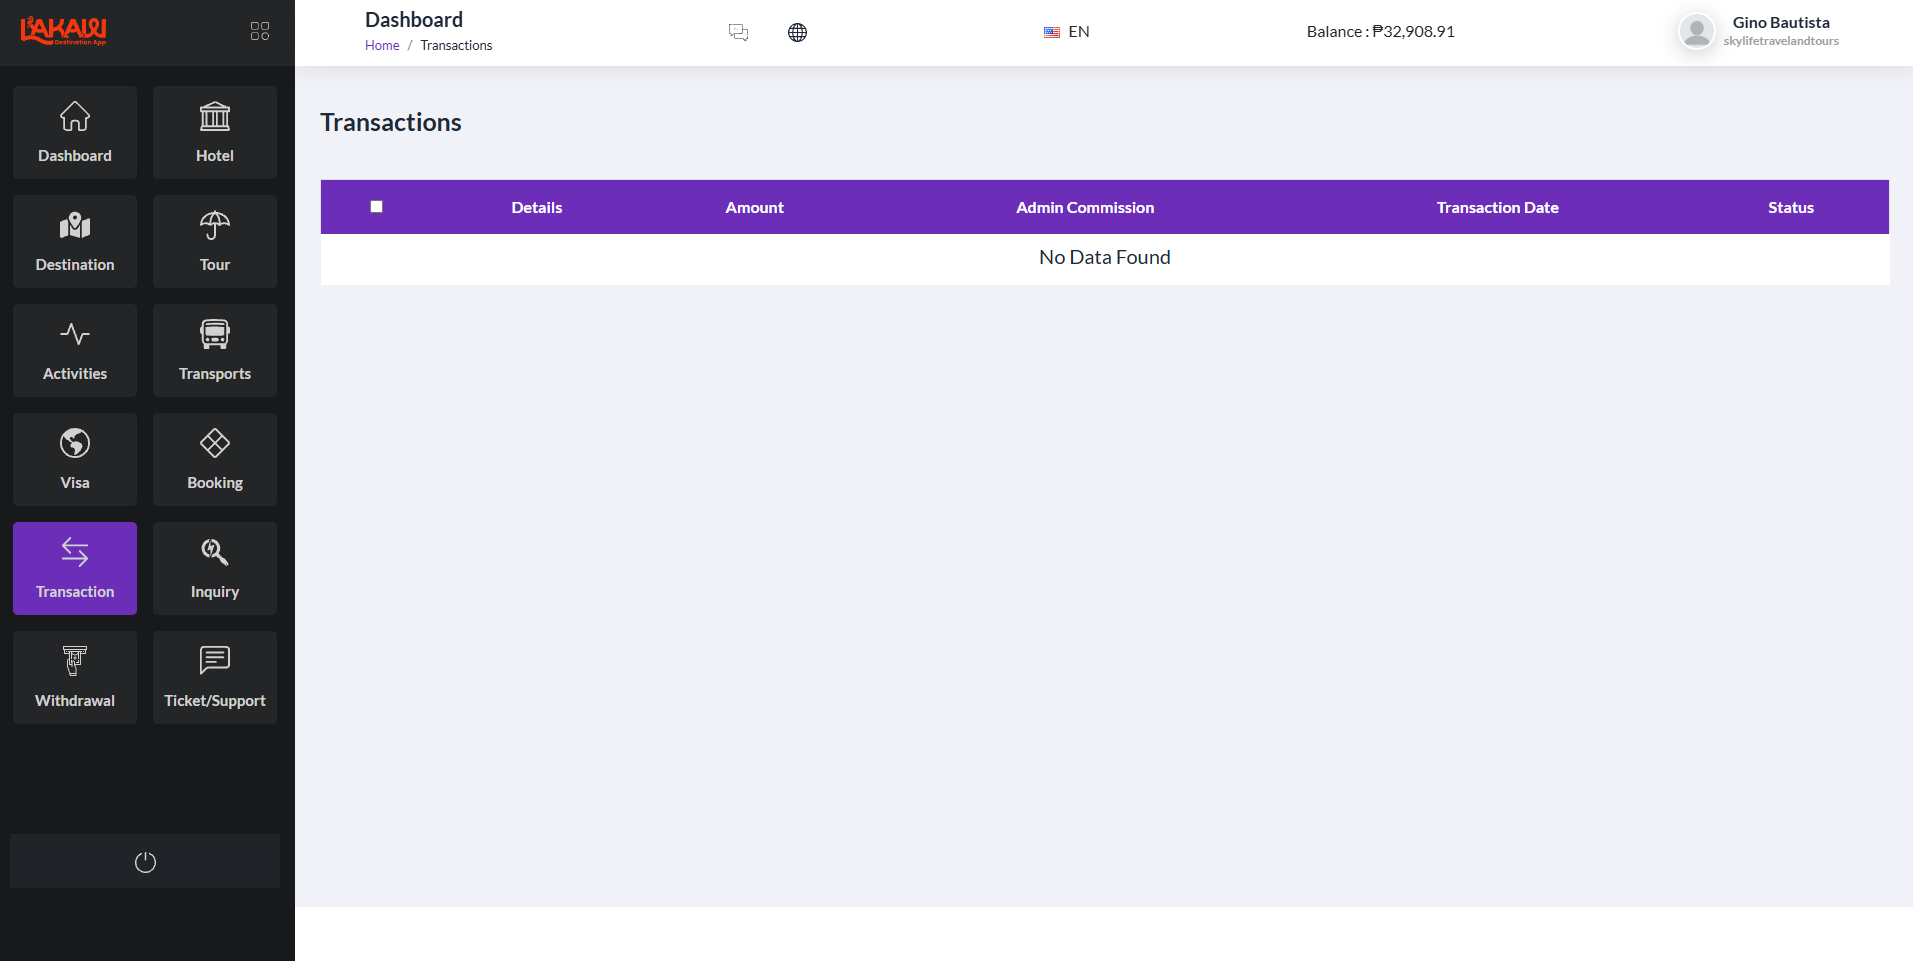This screenshot has height=961, width=1913.
Task: Click the Dashboard title in header
Action: pos(414,20)
